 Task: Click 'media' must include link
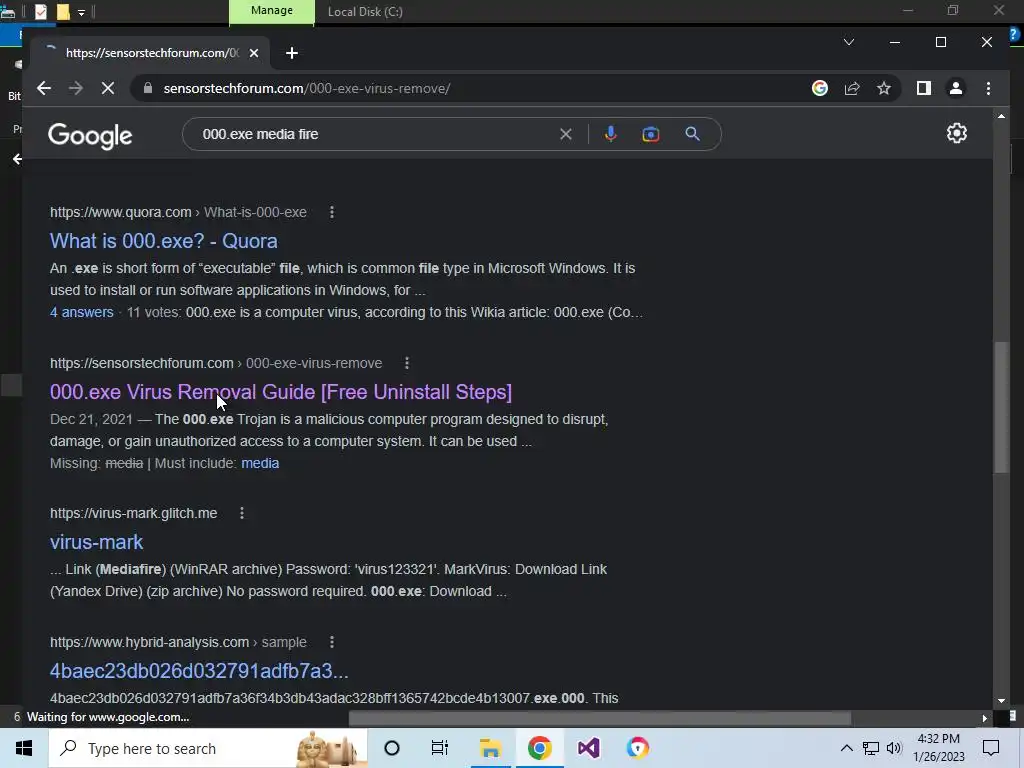coord(260,463)
